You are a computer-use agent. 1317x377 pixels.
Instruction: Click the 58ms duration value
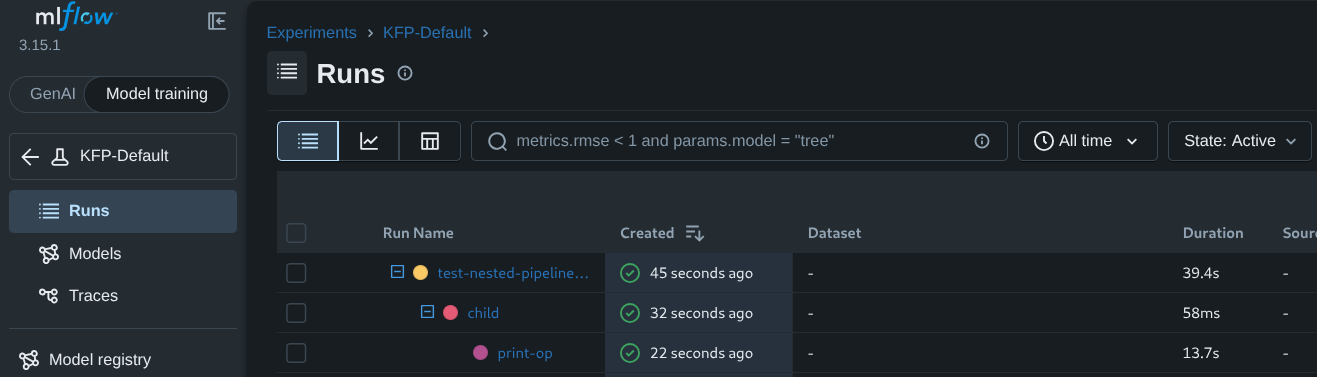coord(1201,313)
